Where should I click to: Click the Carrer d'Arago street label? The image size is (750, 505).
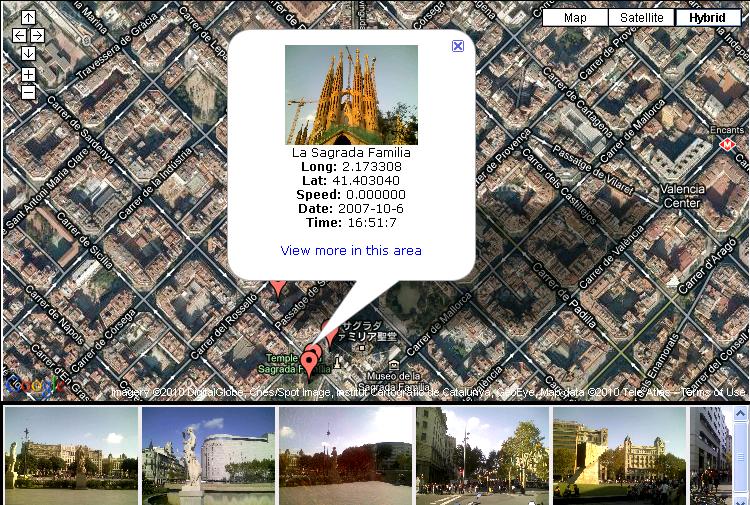(x=706, y=266)
